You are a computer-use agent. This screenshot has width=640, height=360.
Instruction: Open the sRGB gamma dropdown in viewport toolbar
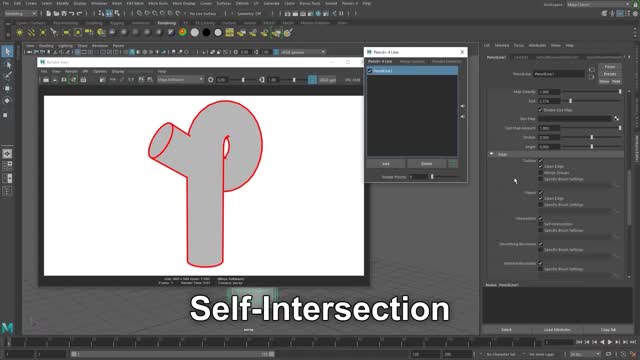[303, 52]
